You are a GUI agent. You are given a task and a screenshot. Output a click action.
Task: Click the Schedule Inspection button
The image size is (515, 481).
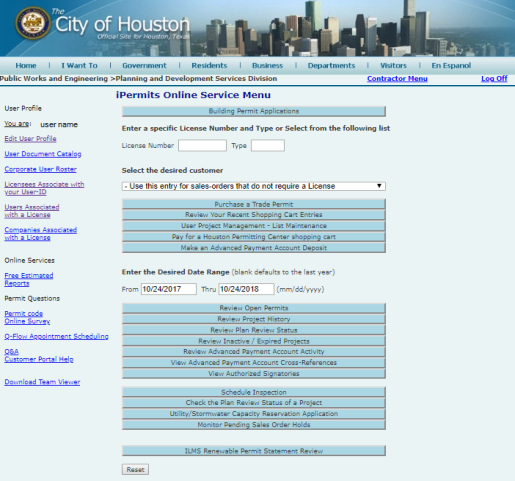254,392
